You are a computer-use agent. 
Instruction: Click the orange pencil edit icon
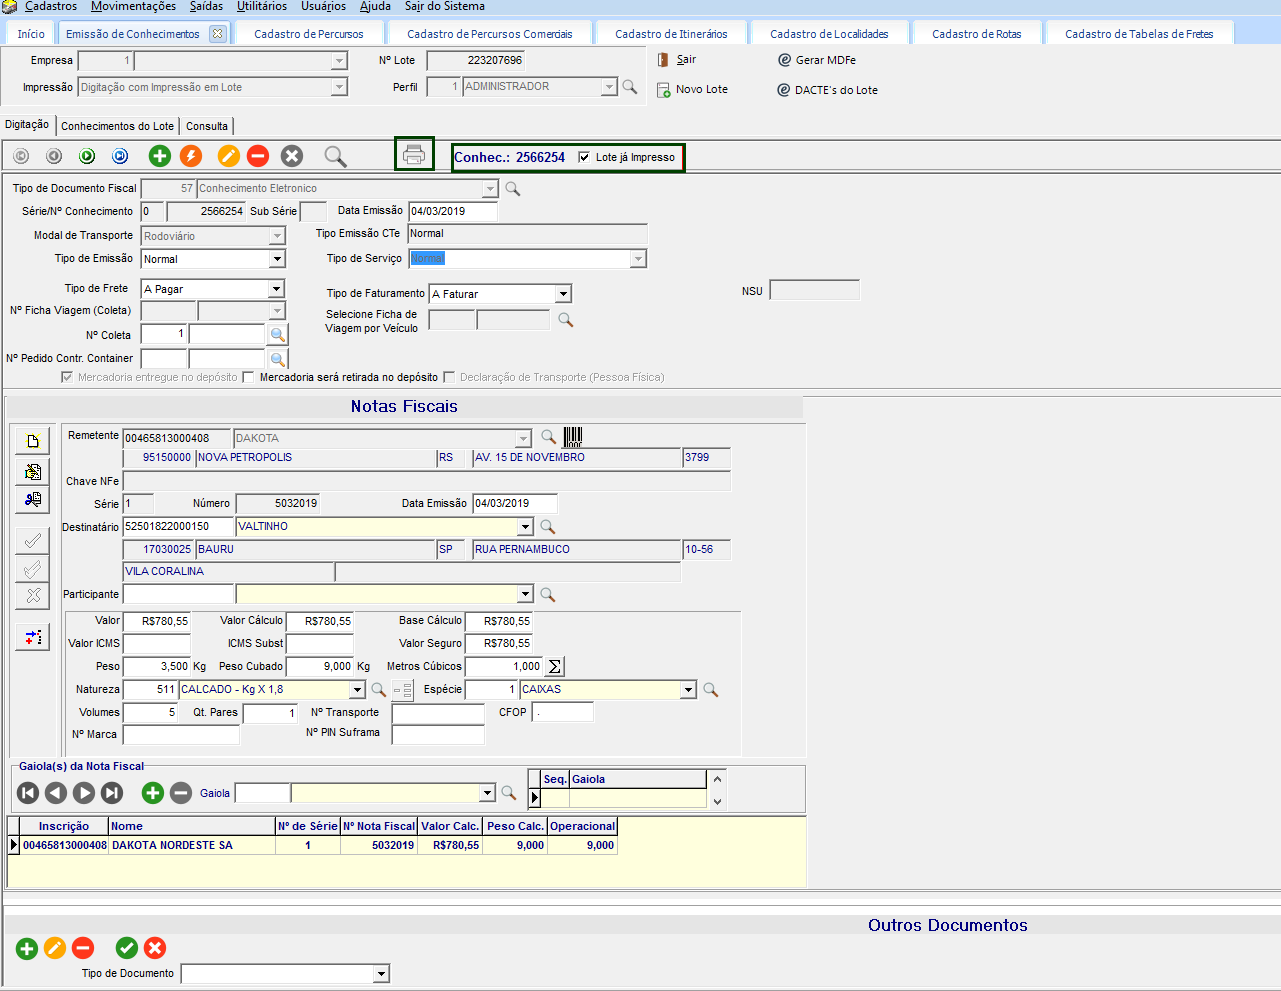click(x=228, y=156)
